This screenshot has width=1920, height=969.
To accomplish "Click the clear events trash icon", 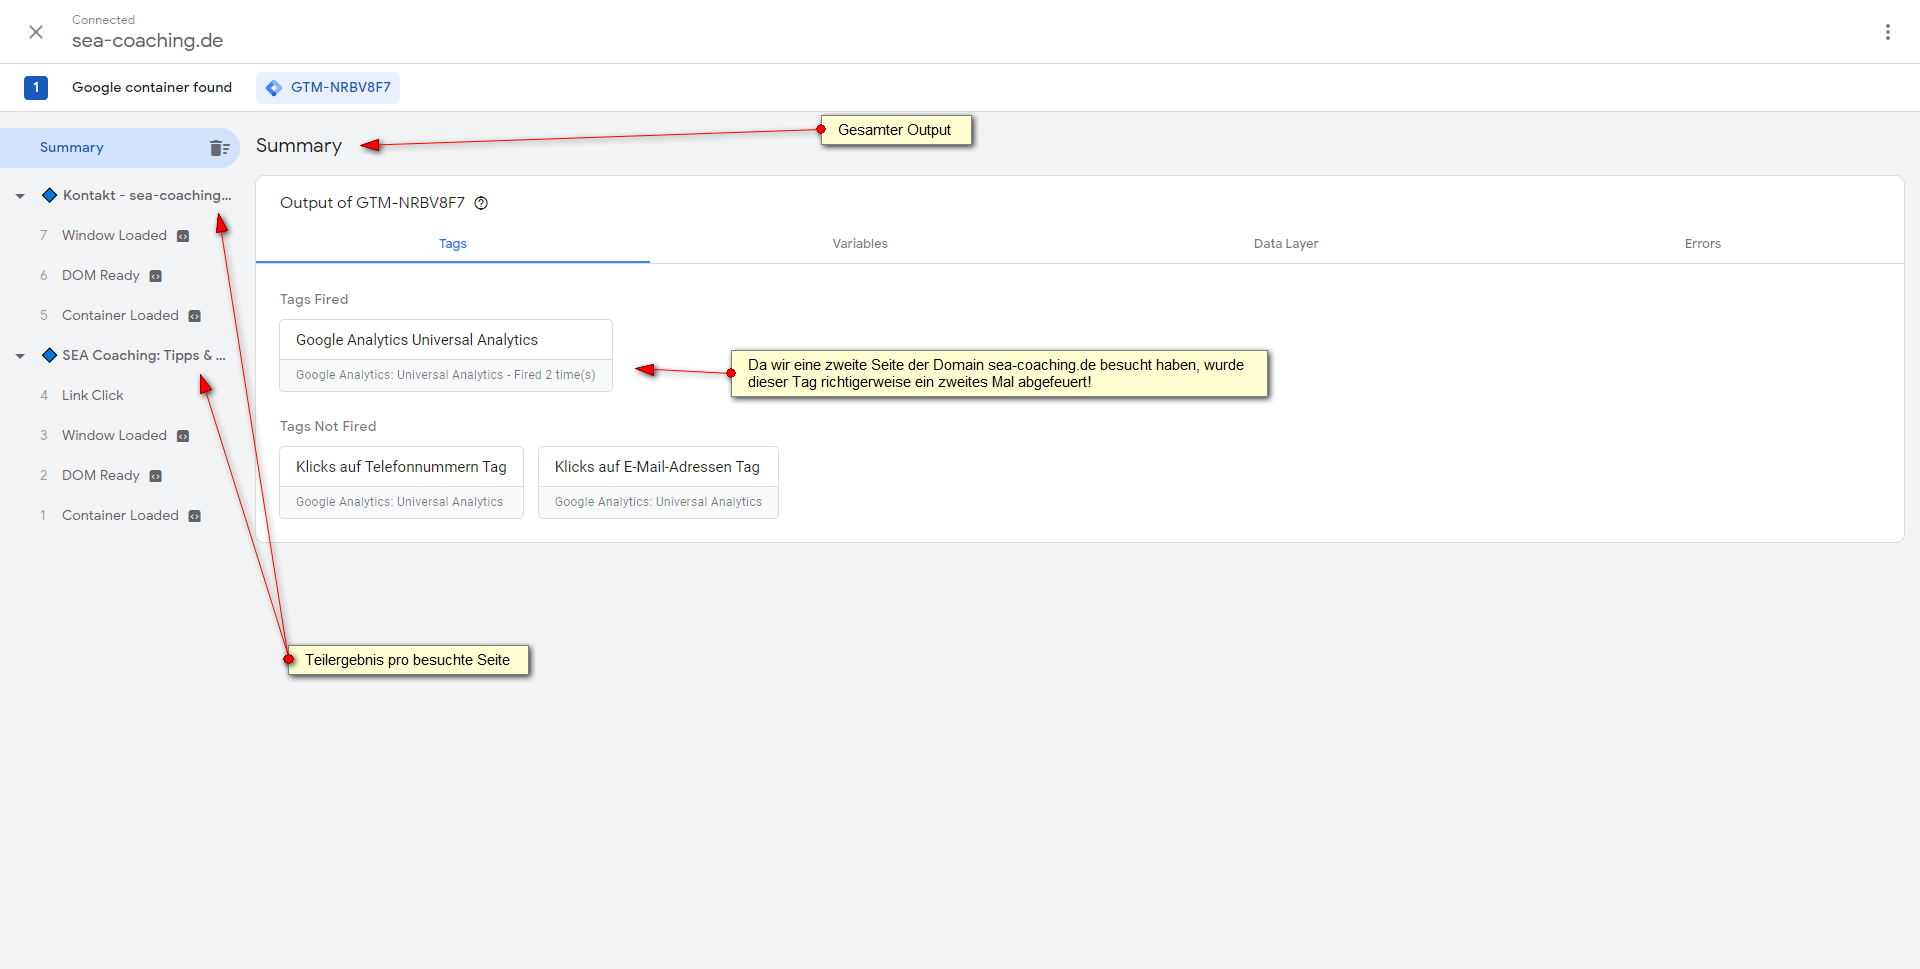I will click(x=220, y=148).
